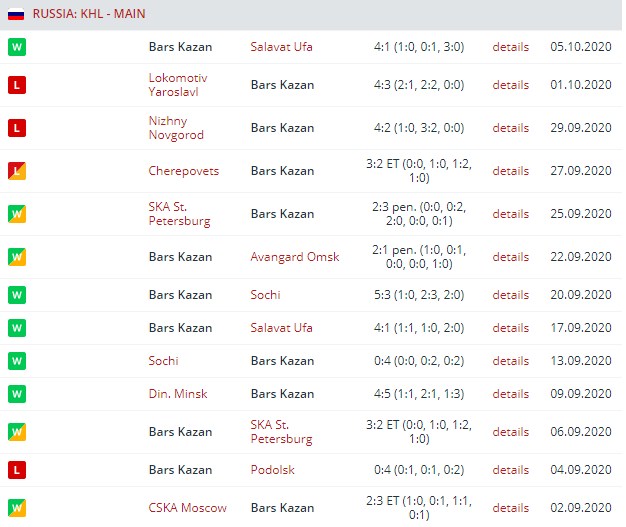Click the Russian flag icon in header
The height and width of the screenshot is (527, 626).
15,14
